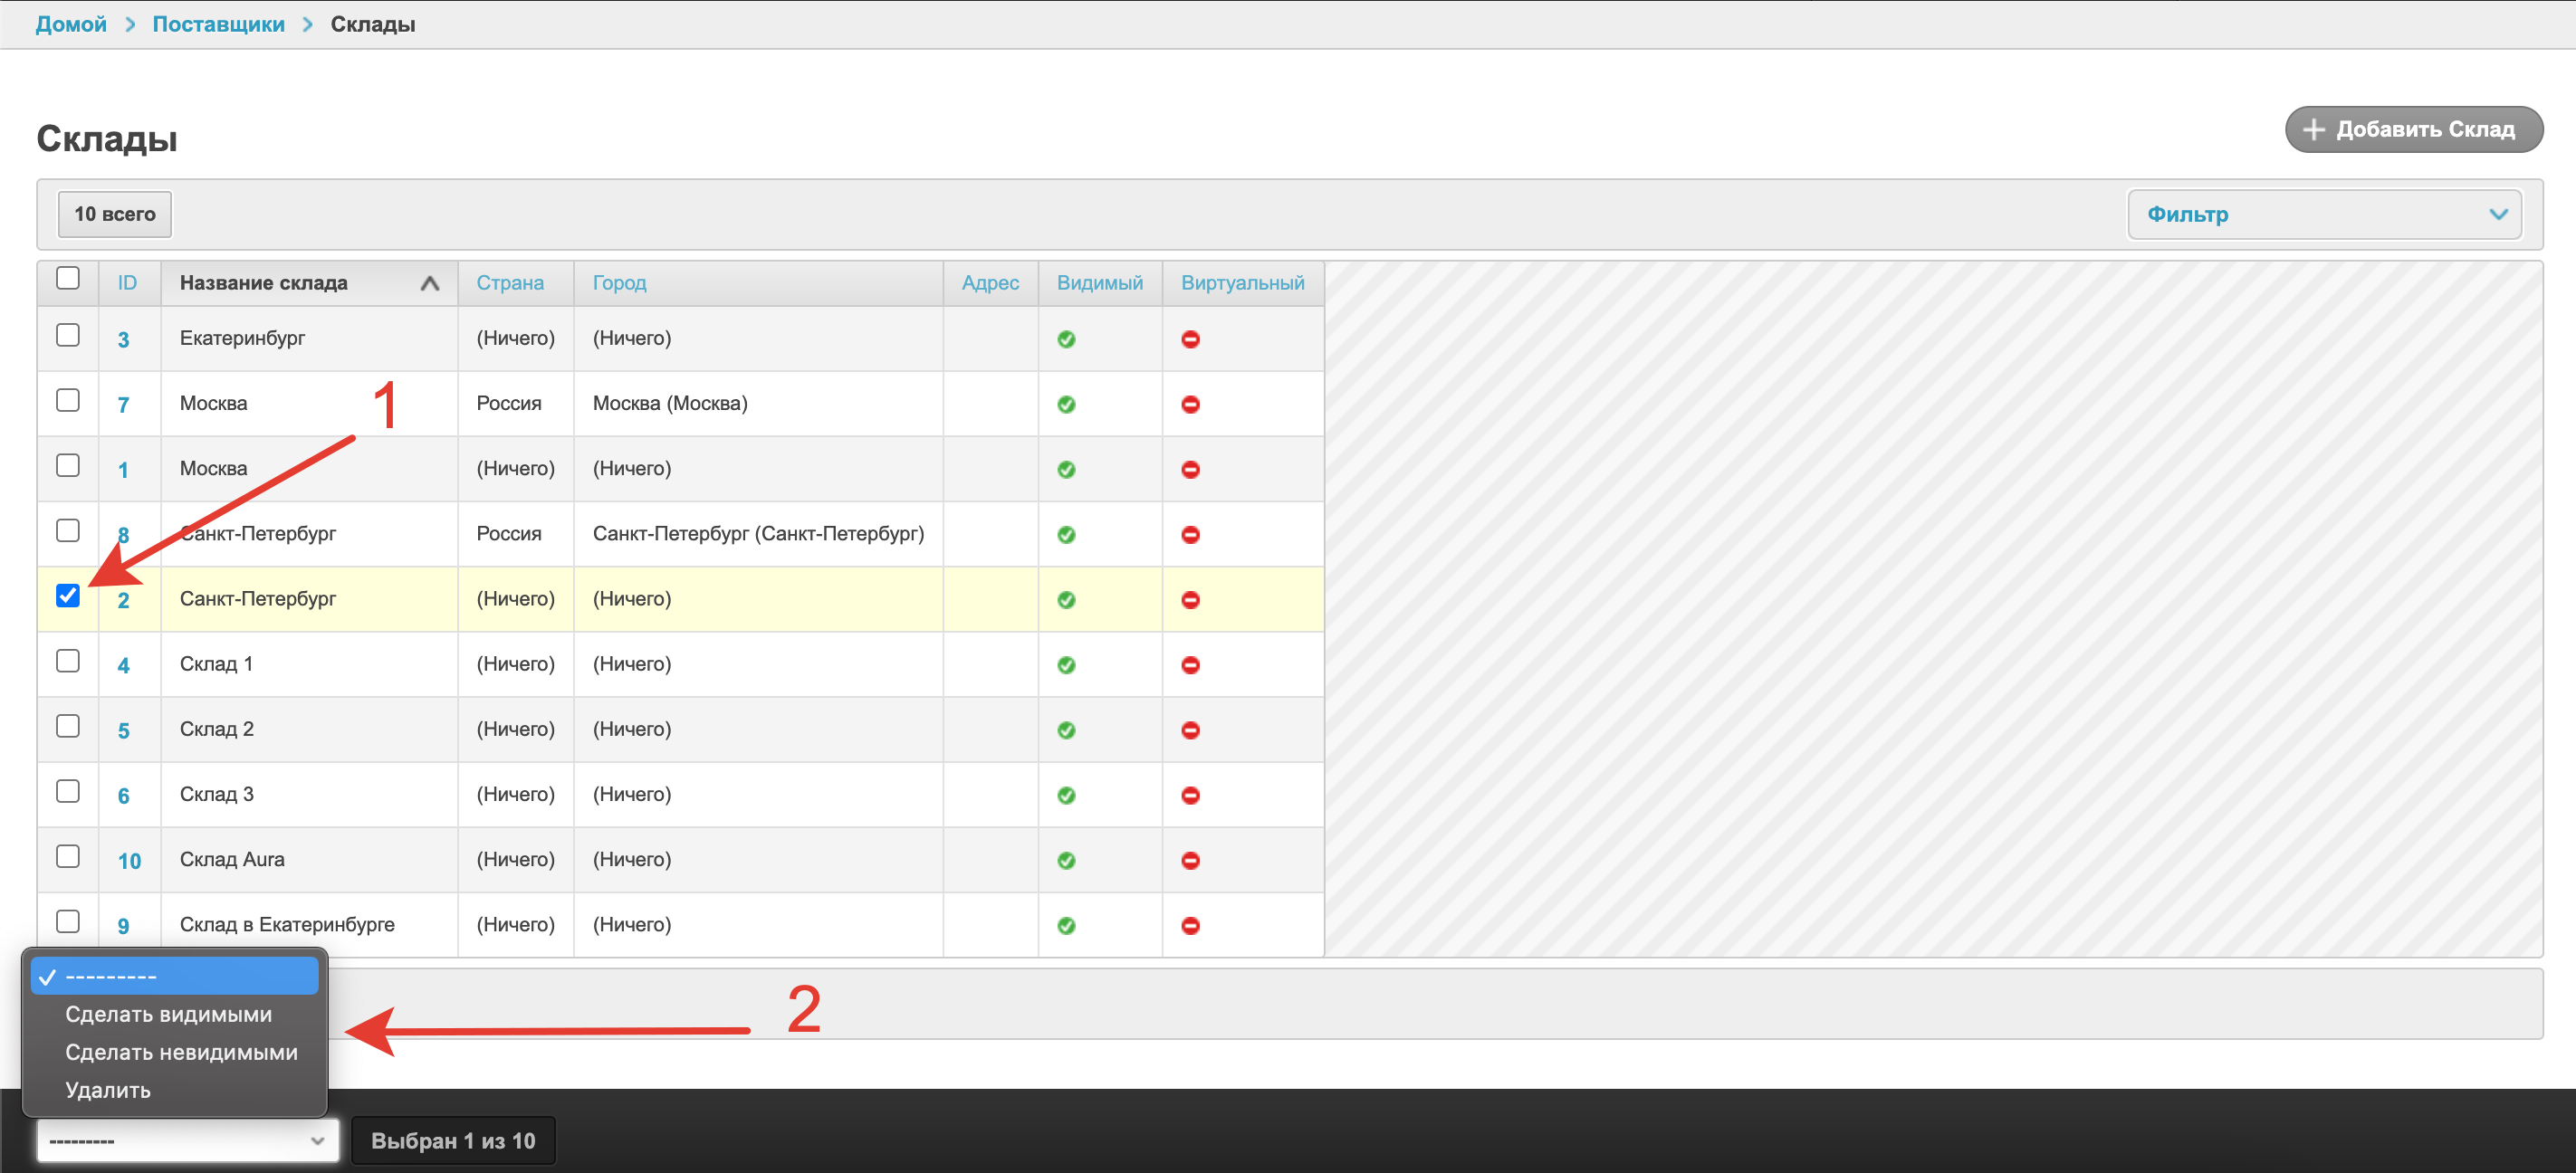Select the blank dashes option in menu
The width and height of the screenshot is (2576, 1173).
(175, 976)
